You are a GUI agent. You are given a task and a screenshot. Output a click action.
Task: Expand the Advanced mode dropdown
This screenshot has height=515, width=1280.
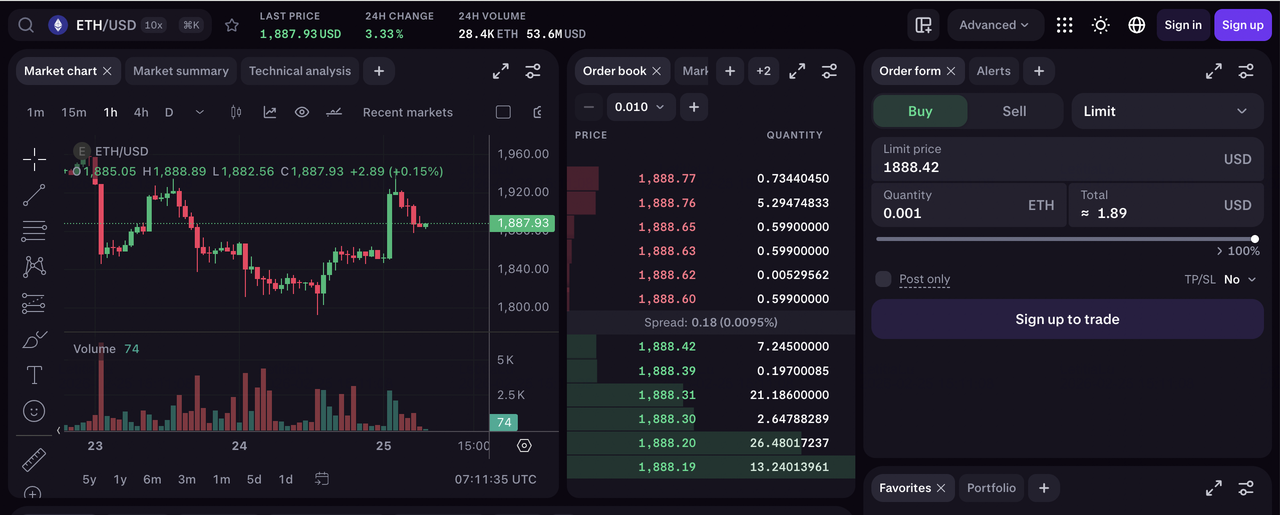994,25
